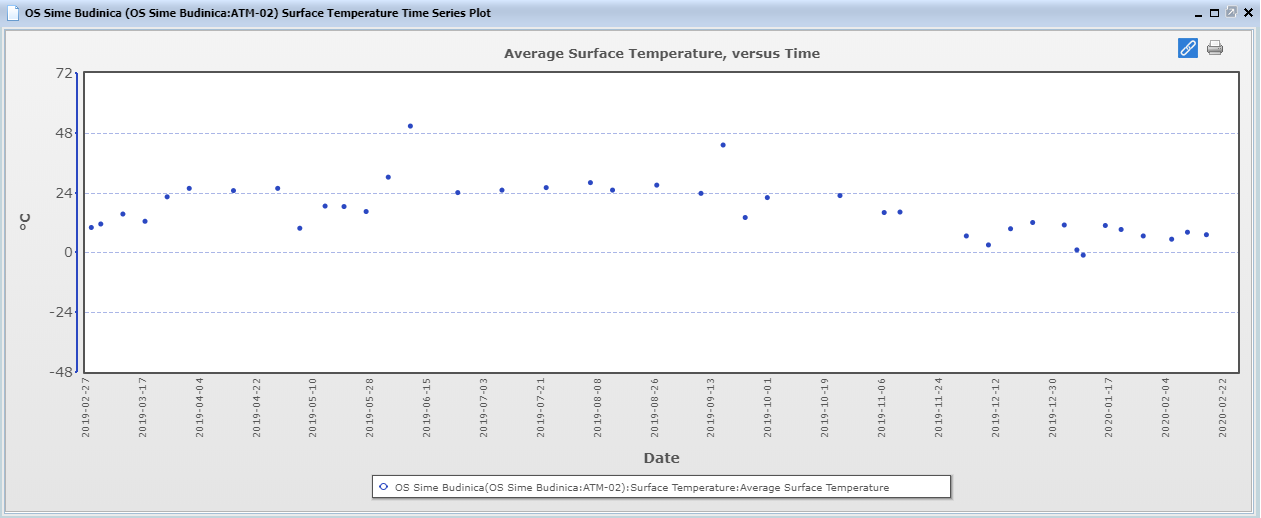The width and height of the screenshot is (1261, 518).
Task: Maximize the time series plot window
Action: point(1214,13)
